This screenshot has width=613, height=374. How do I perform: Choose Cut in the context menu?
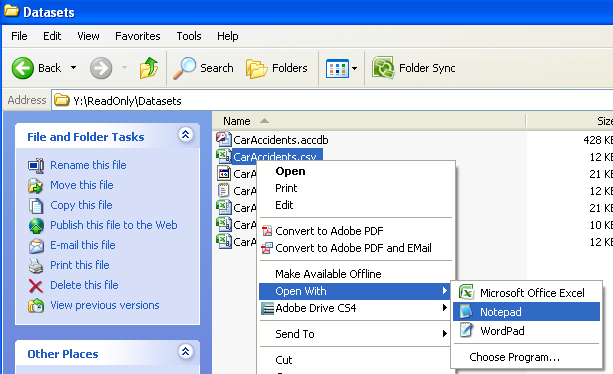[x=356, y=360]
